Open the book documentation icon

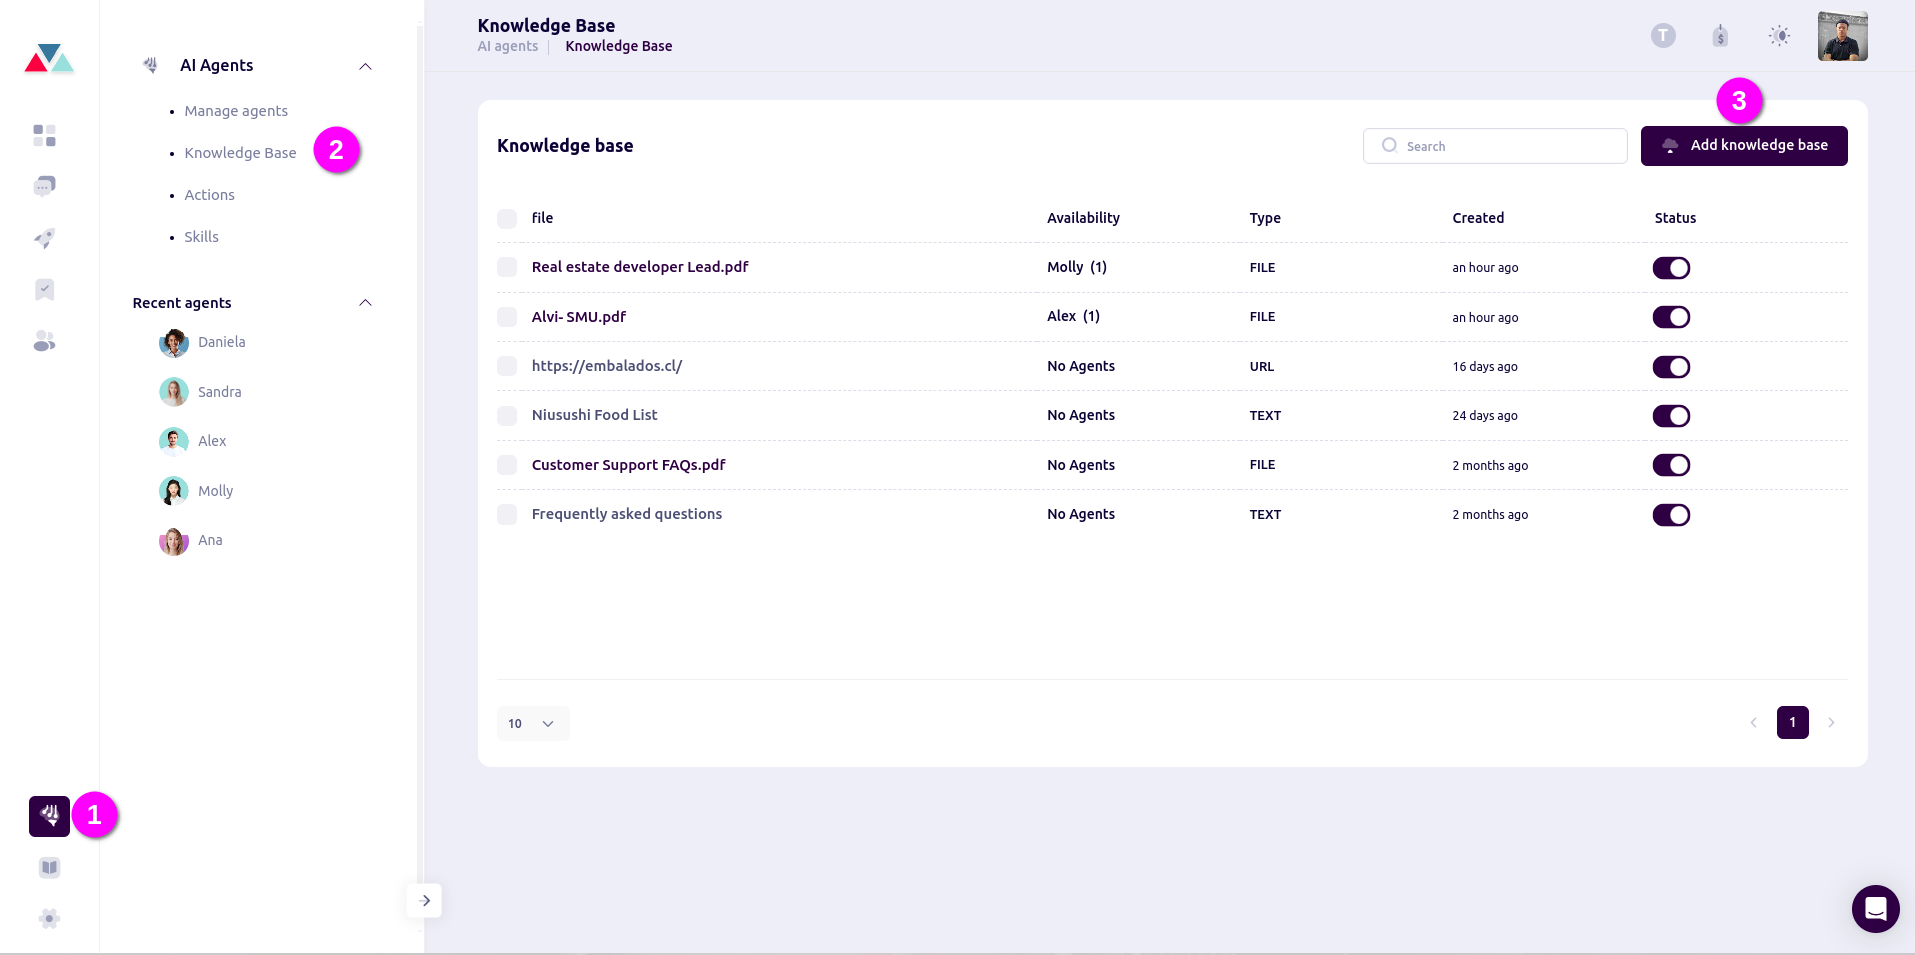coord(49,868)
